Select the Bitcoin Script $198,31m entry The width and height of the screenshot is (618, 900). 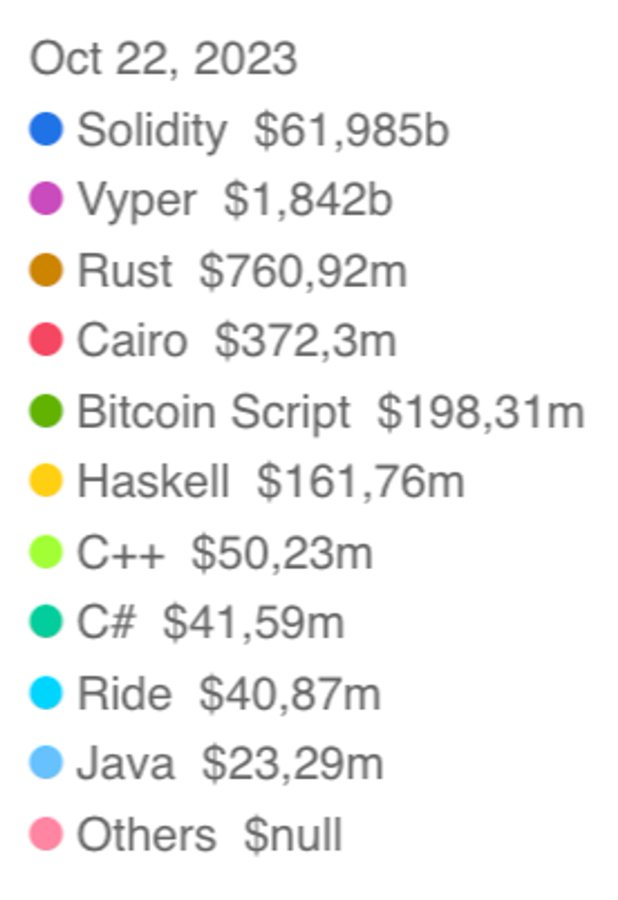click(330, 411)
